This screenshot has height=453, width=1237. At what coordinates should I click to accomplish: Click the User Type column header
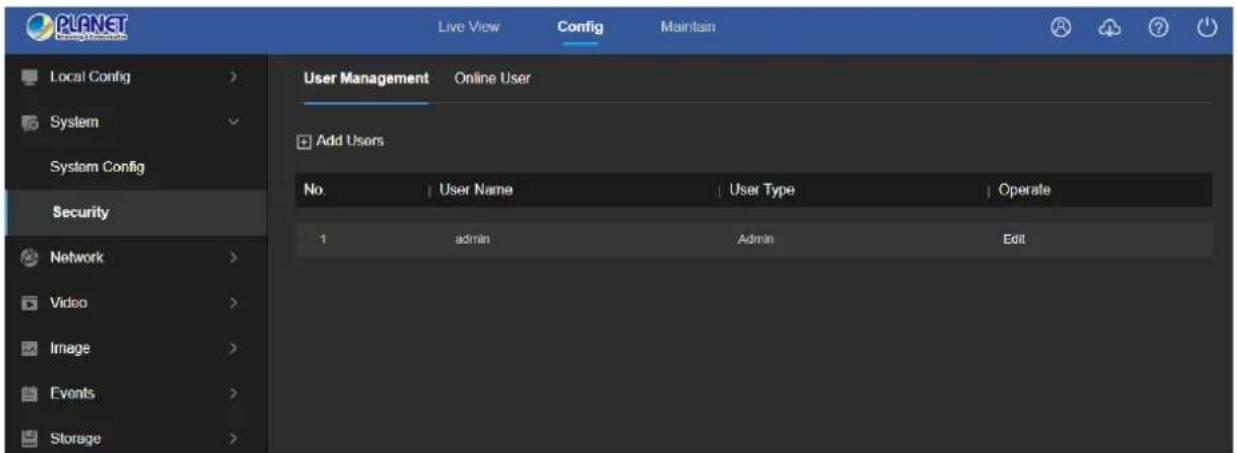coord(762,189)
